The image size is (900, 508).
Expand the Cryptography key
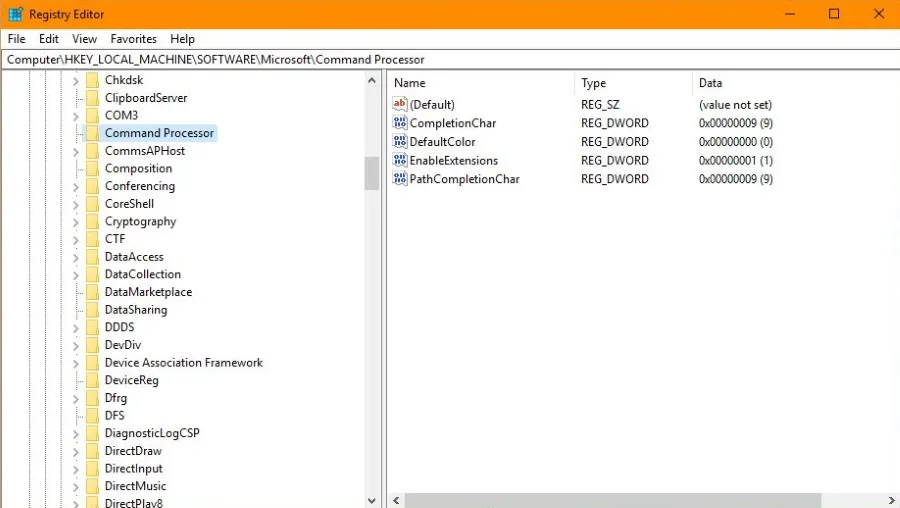click(76, 223)
